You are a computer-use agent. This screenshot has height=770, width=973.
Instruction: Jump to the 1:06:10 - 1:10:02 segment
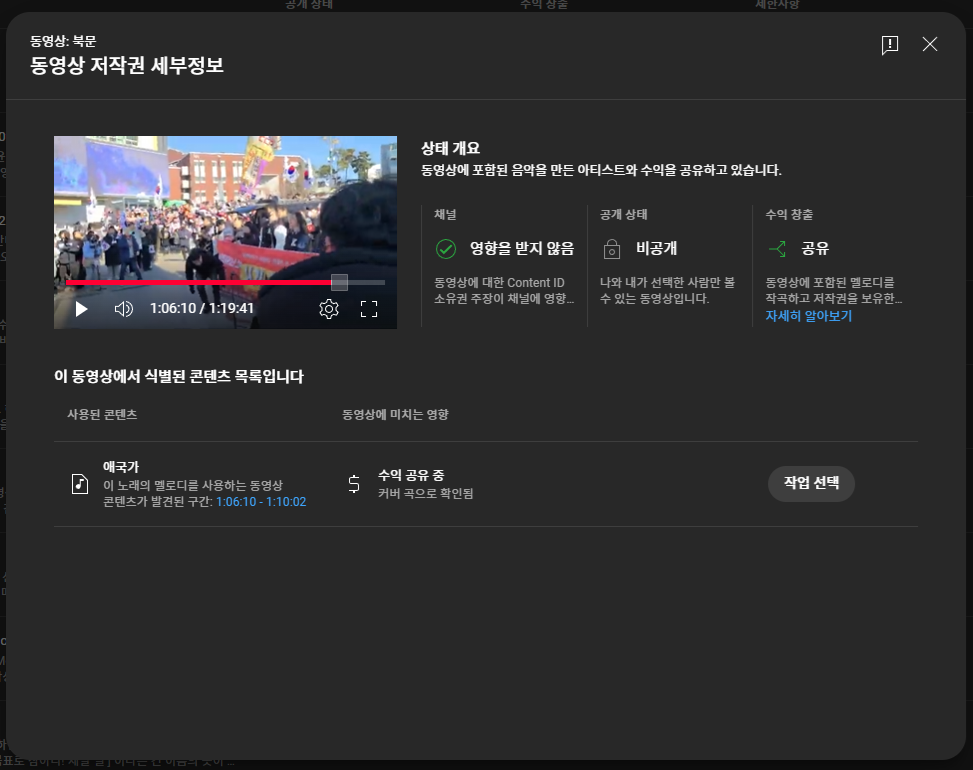point(261,501)
